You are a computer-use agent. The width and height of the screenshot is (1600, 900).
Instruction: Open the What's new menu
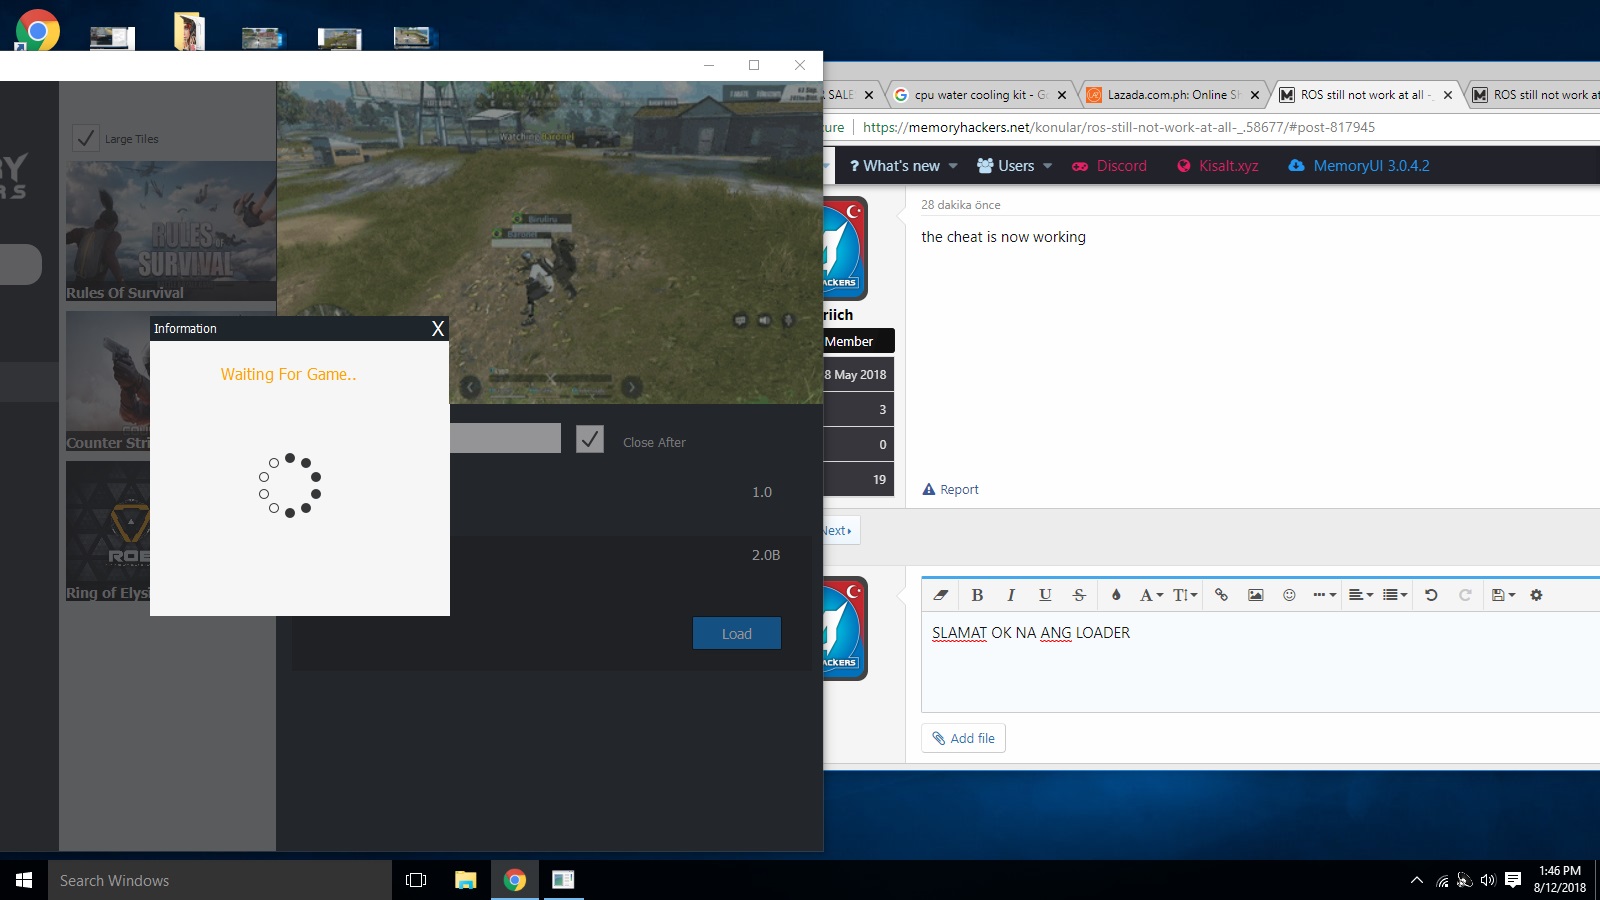click(x=895, y=166)
